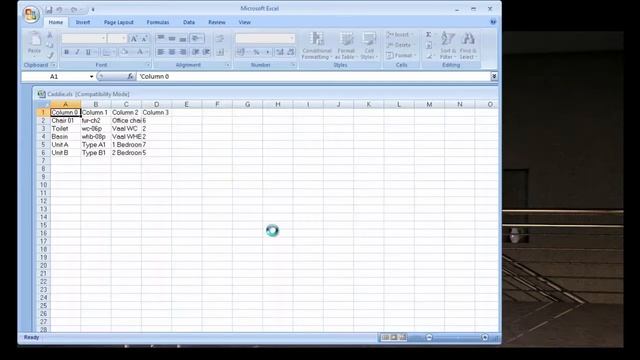
Task: Open Format as Table gallery
Action: coord(346,46)
